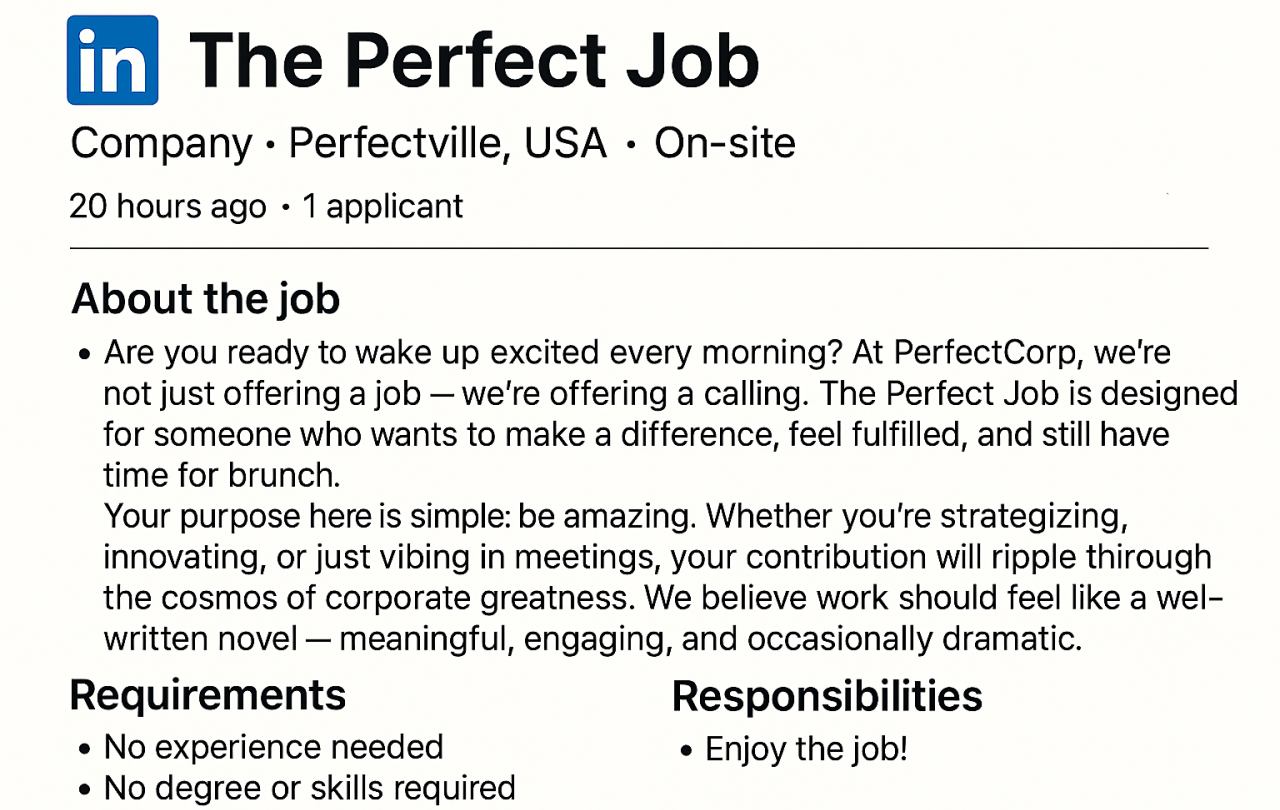Open the "1 applicant" count
The width and height of the screenshot is (1280, 810).
383,206
